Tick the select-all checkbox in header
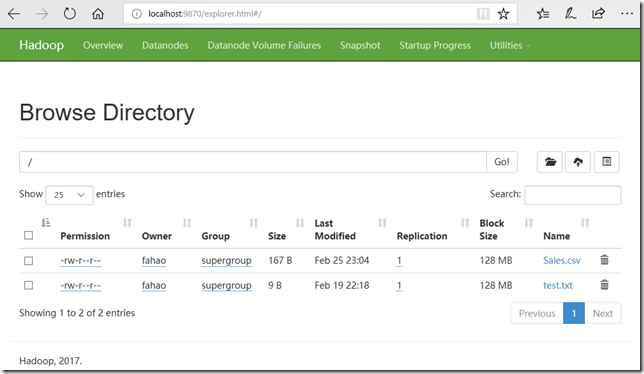644x374 pixels. (28, 235)
